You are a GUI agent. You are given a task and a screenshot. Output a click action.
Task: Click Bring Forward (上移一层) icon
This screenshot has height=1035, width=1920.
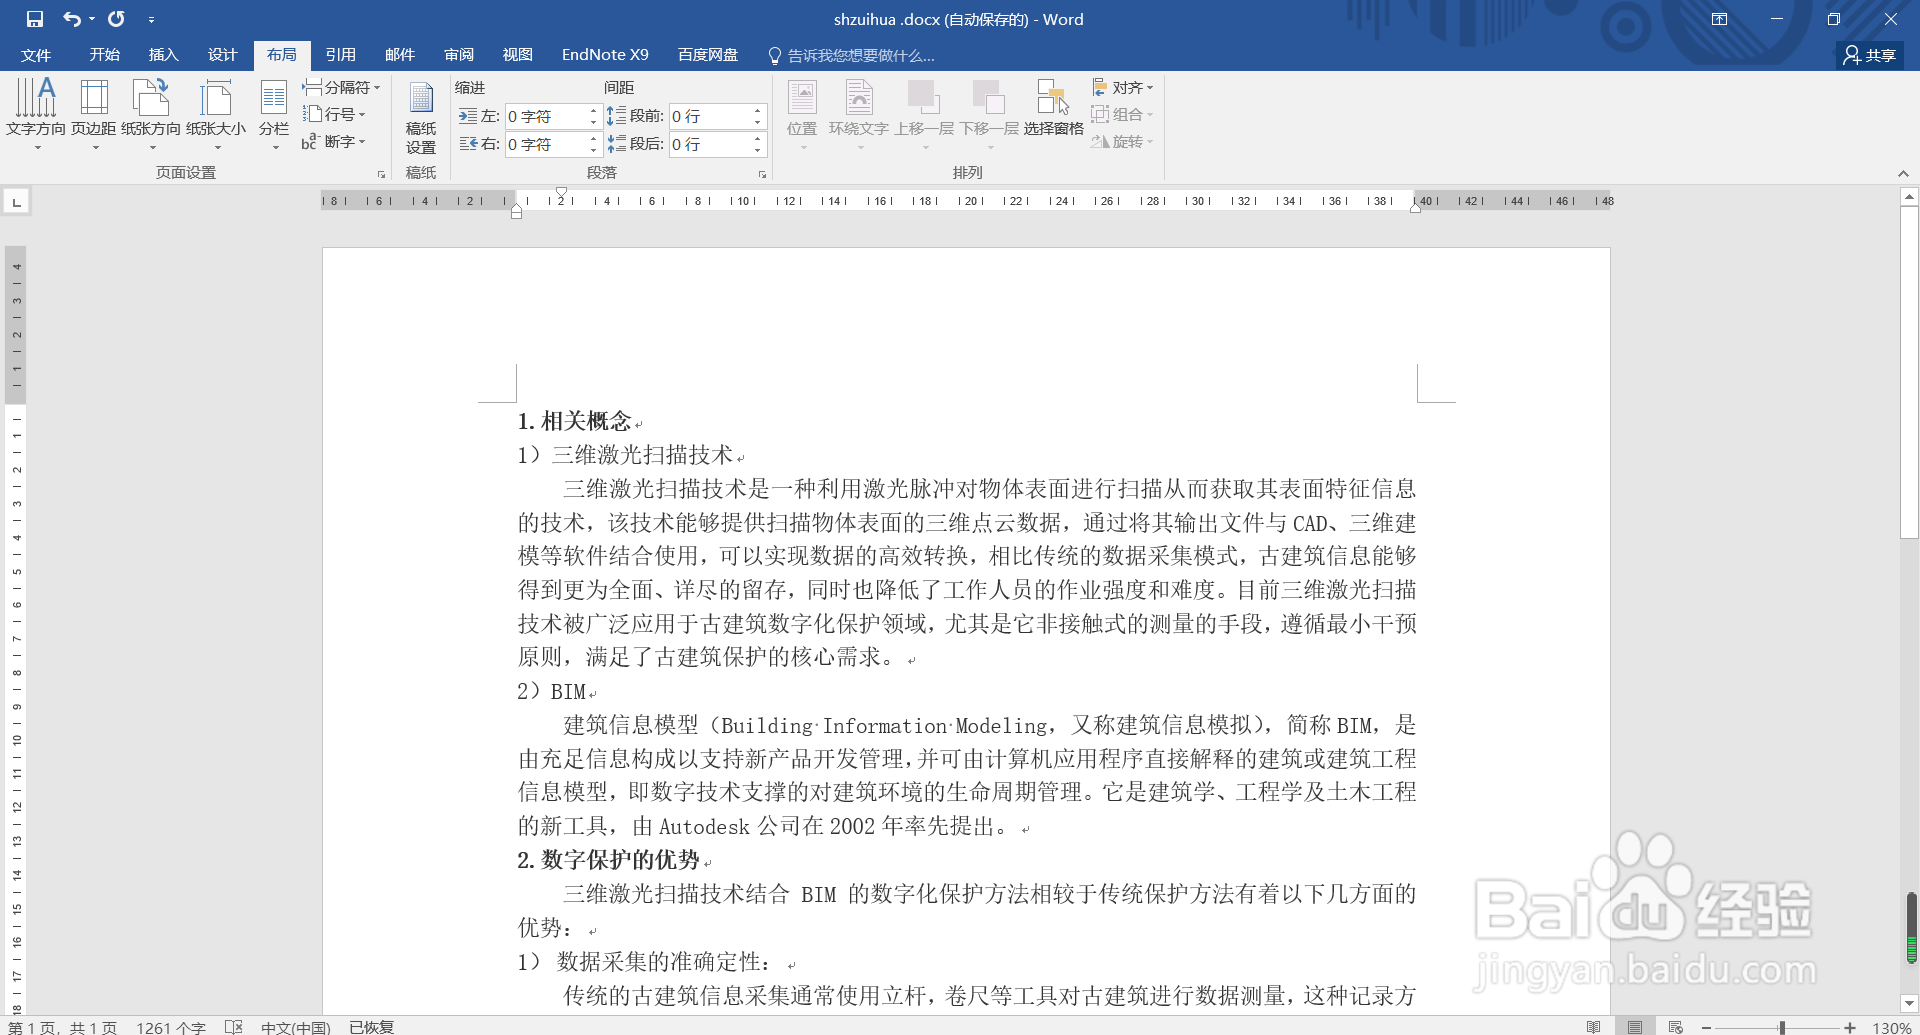click(924, 114)
